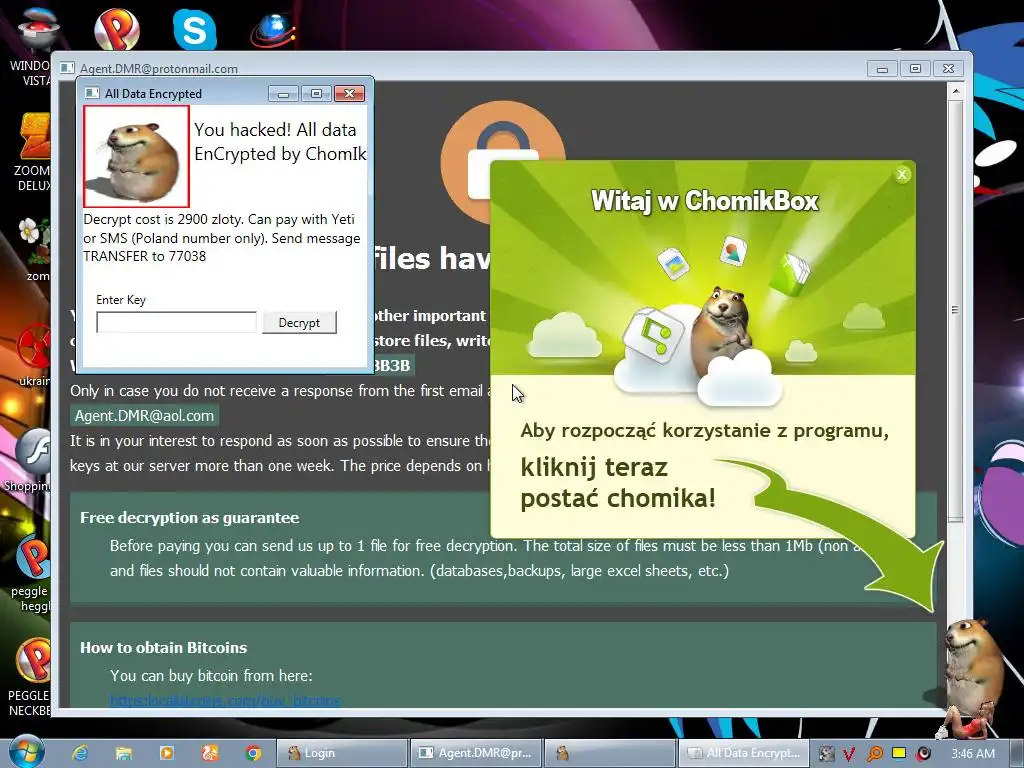Launch Internet Explorer from taskbar
This screenshot has height=768, width=1024.
[80, 753]
